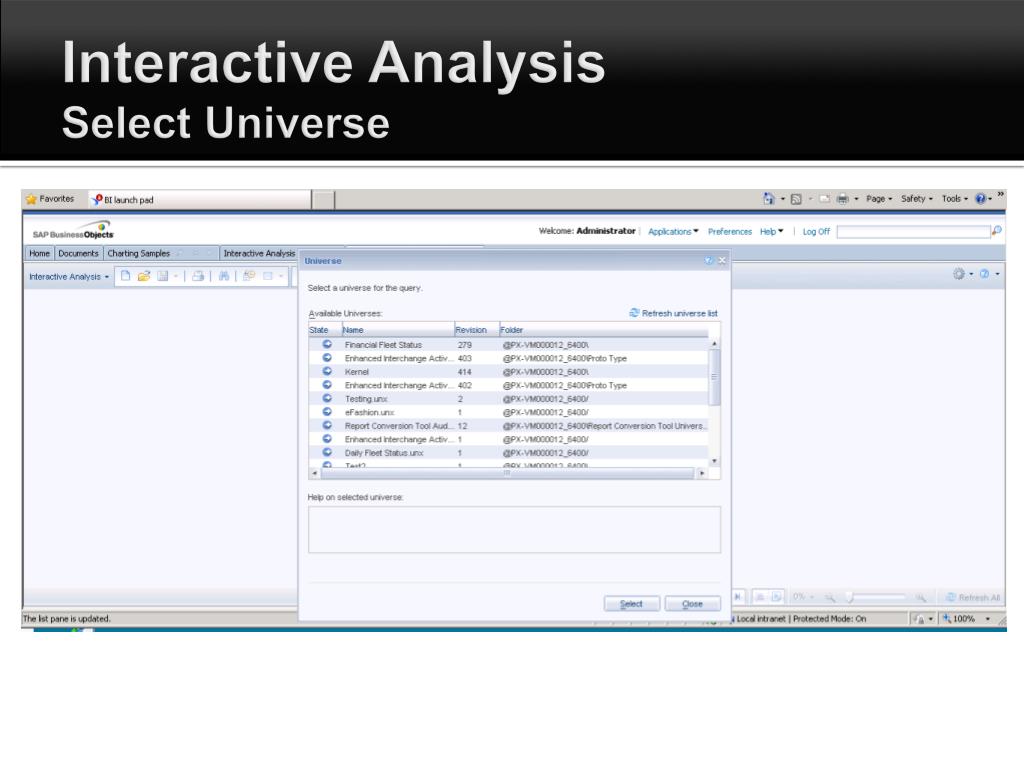The height and width of the screenshot is (768, 1024).
Task: Click in the SAP header search field
Action: [x=913, y=231]
